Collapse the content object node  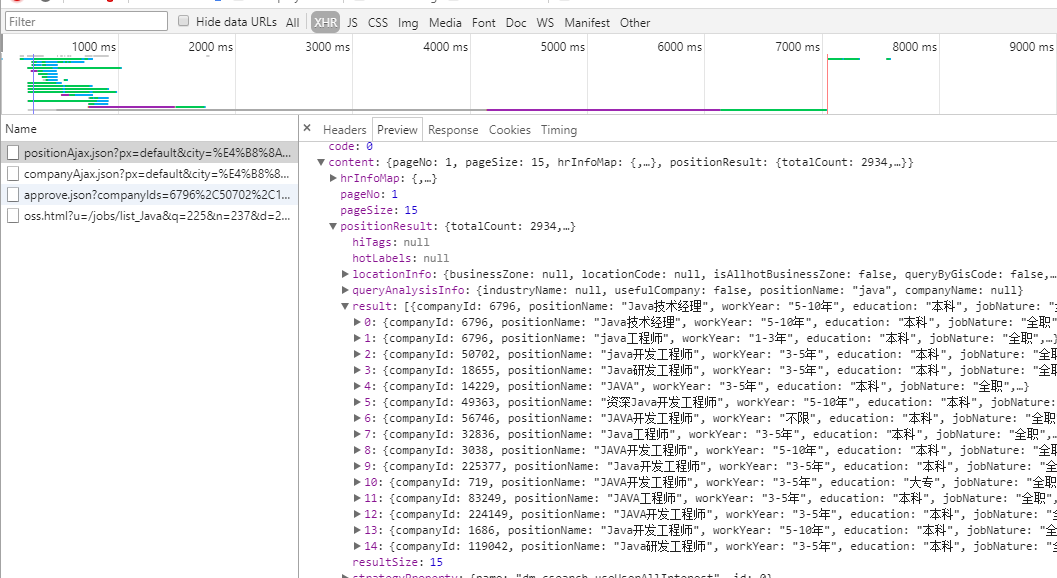(x=322, y=163)
